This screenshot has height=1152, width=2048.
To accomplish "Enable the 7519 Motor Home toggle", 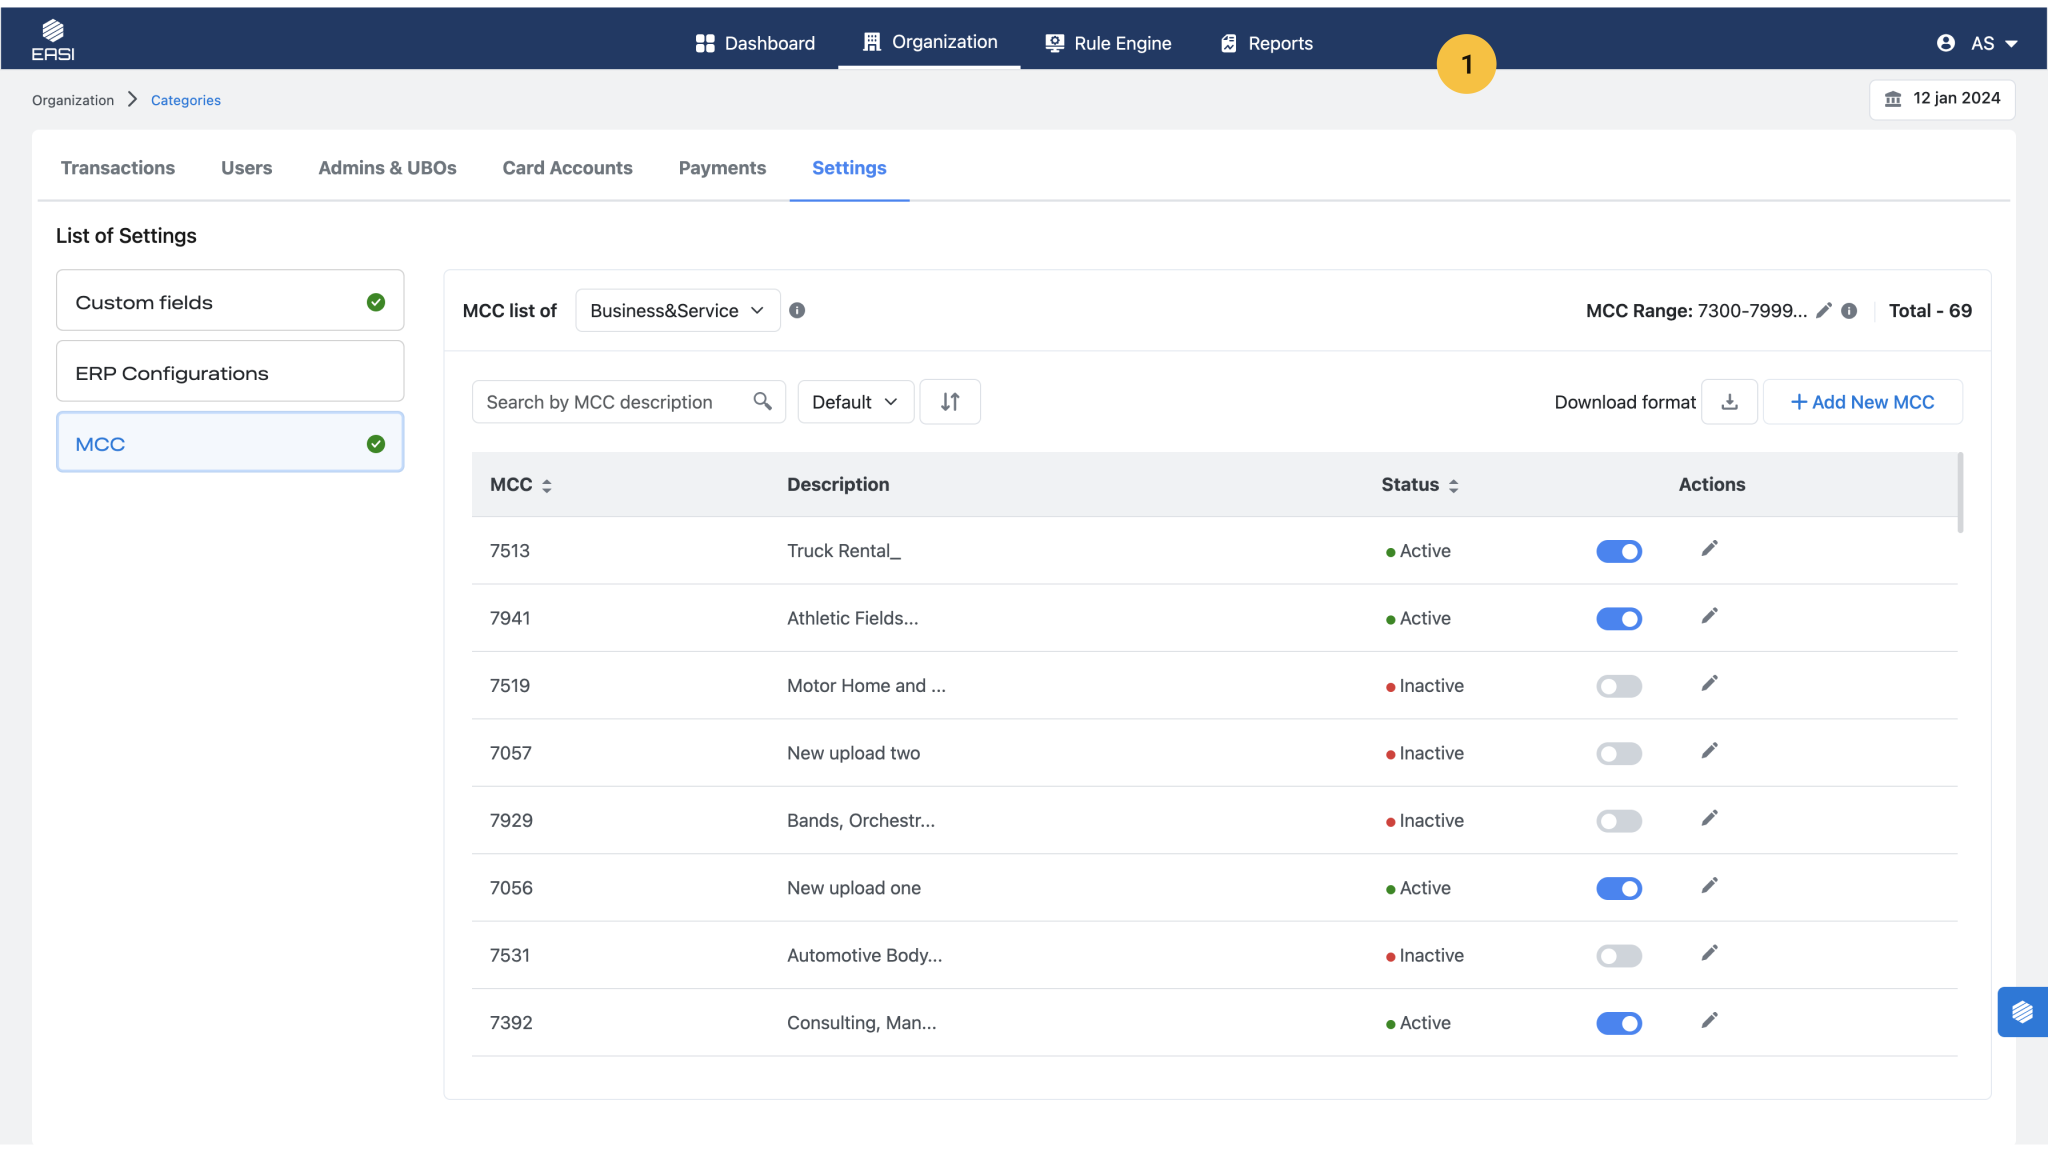I will [1618, 687].
